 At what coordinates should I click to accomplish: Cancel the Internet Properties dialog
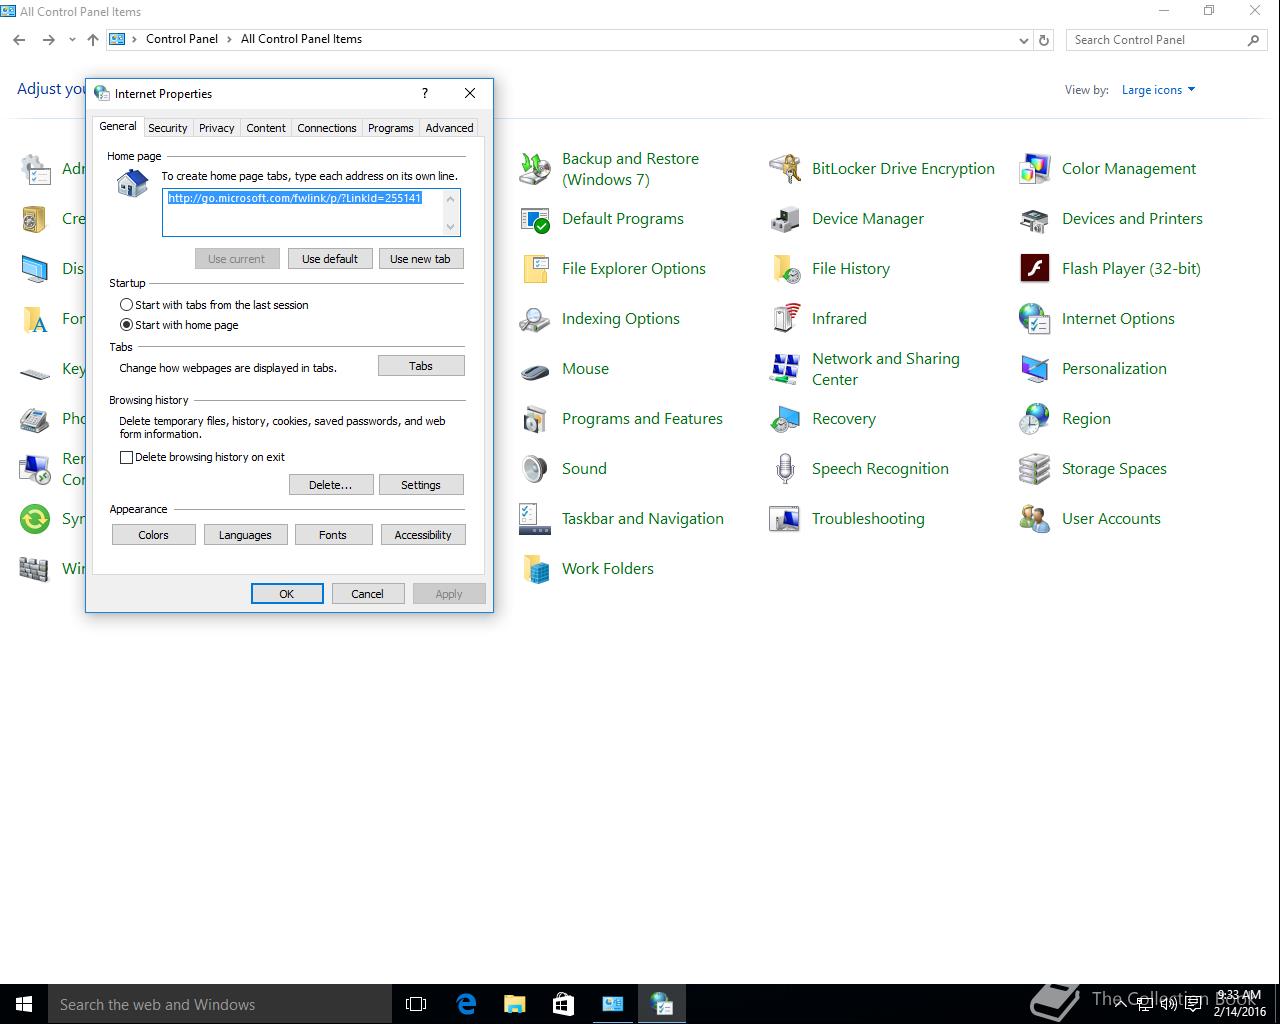click(x=367, y=594)
